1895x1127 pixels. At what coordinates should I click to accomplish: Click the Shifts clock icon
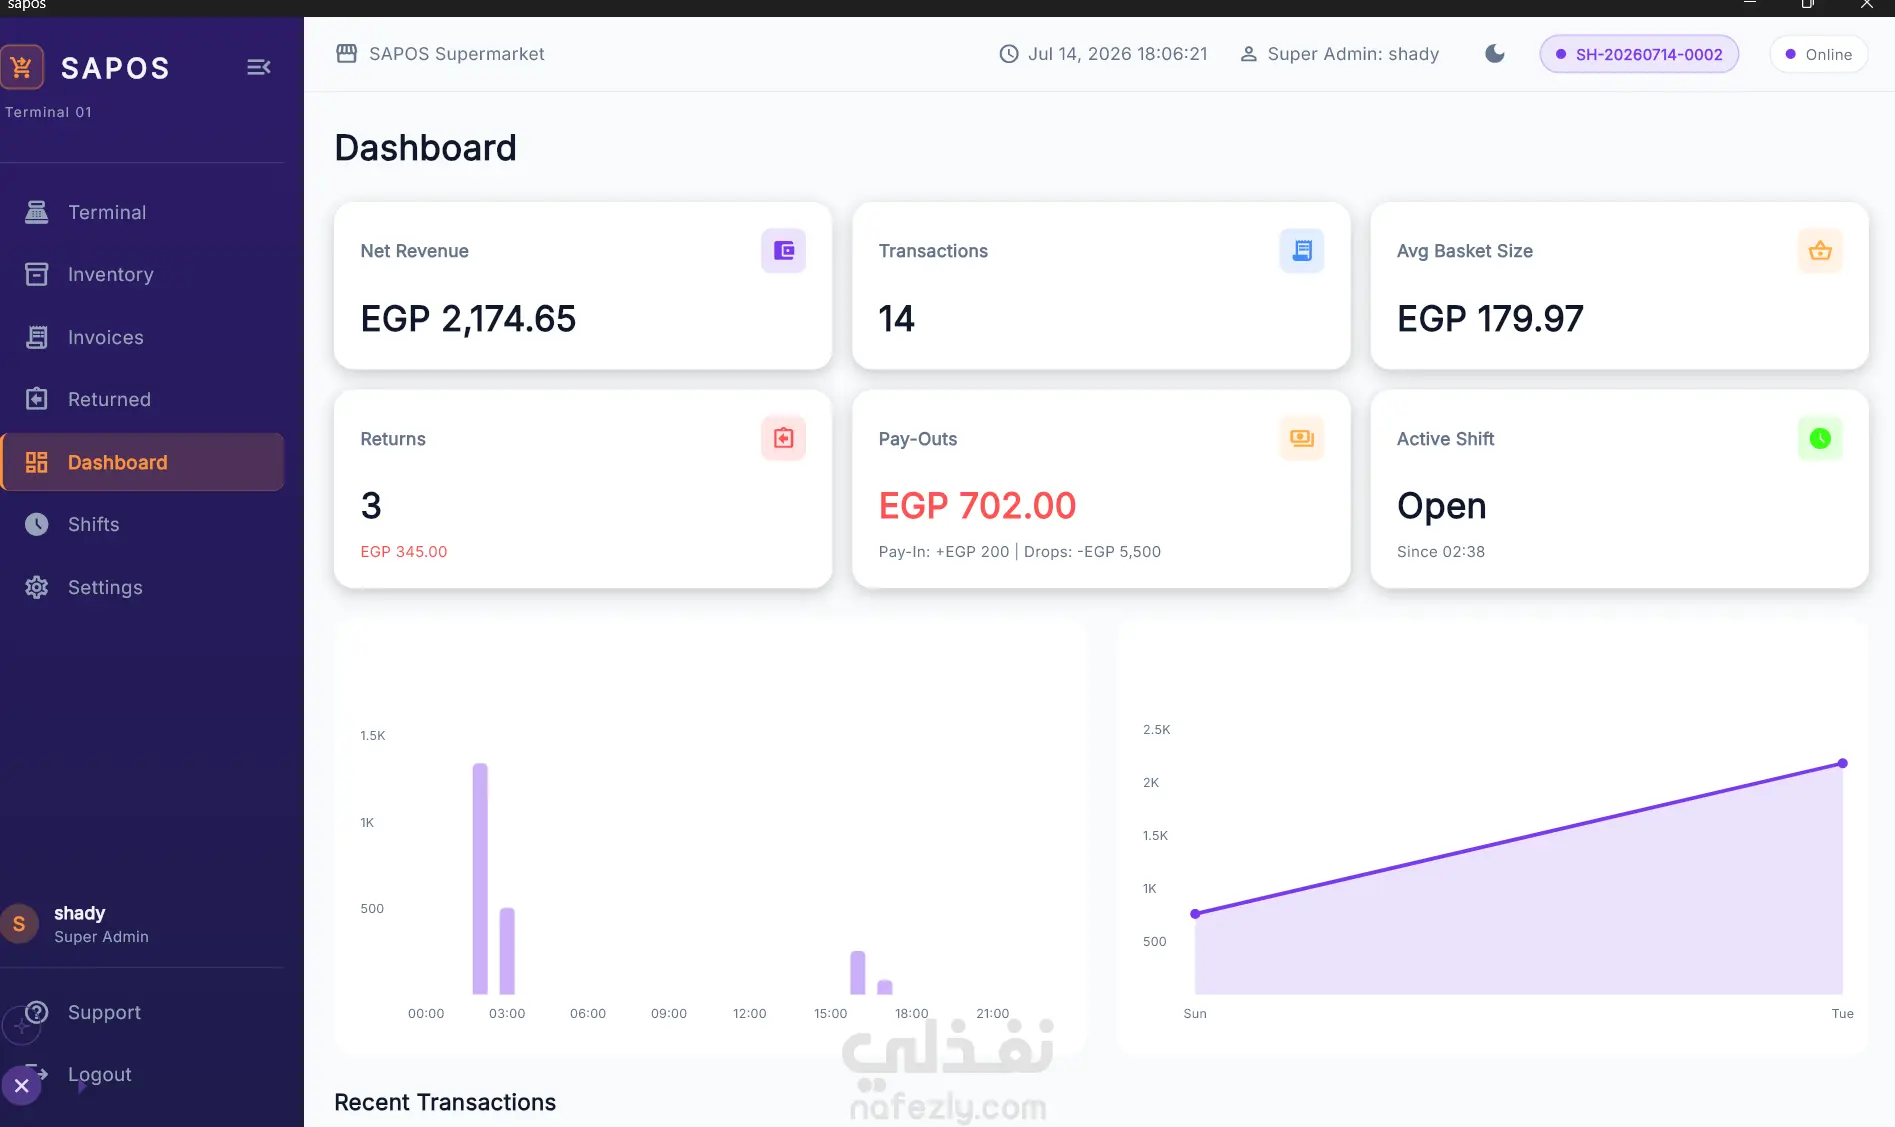pos(37,524)
